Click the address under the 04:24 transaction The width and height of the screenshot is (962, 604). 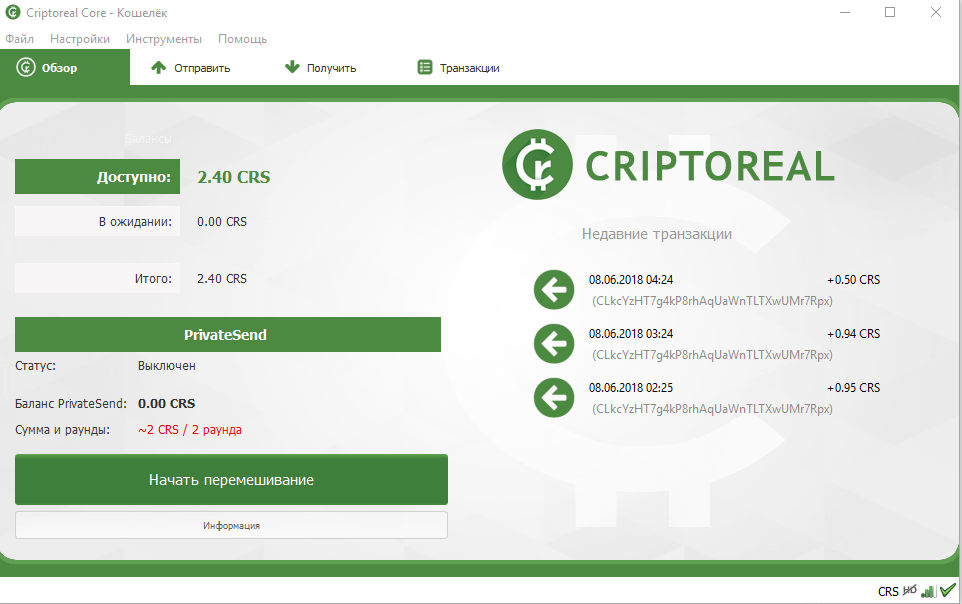(x=712, y=301)
